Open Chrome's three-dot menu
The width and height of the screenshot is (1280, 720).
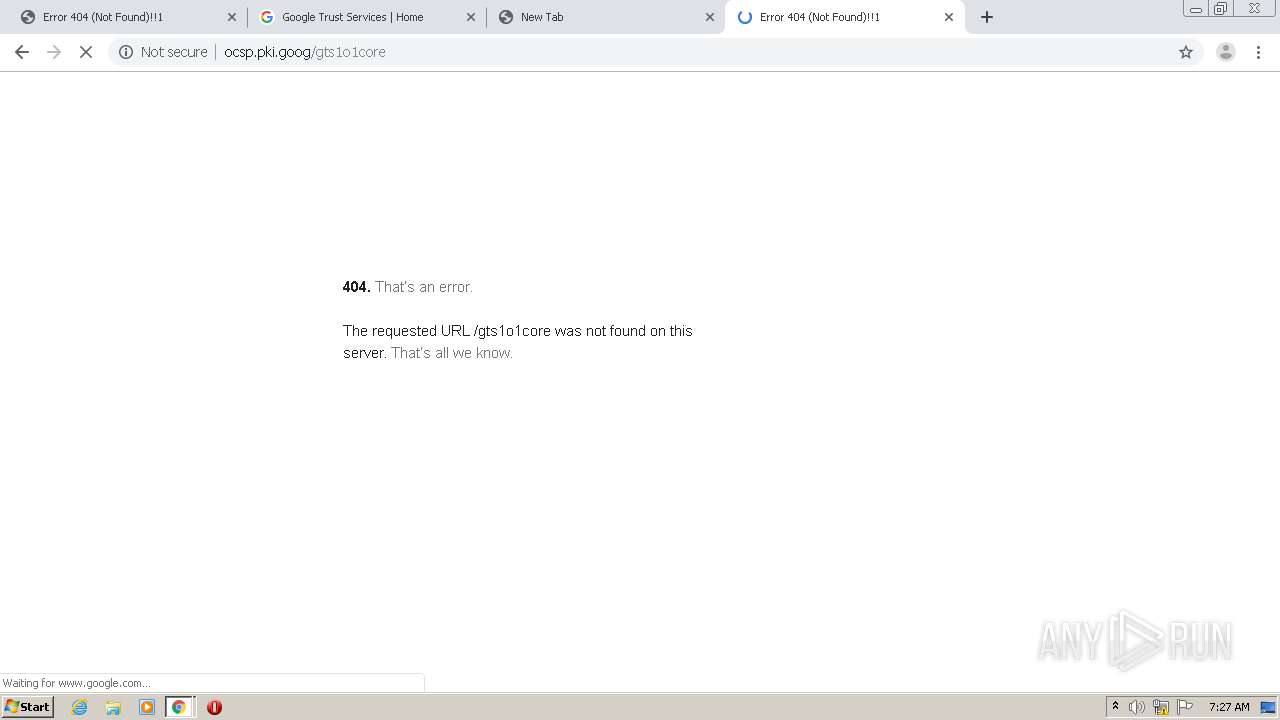pyautogui.click(x=1258, y=52)
